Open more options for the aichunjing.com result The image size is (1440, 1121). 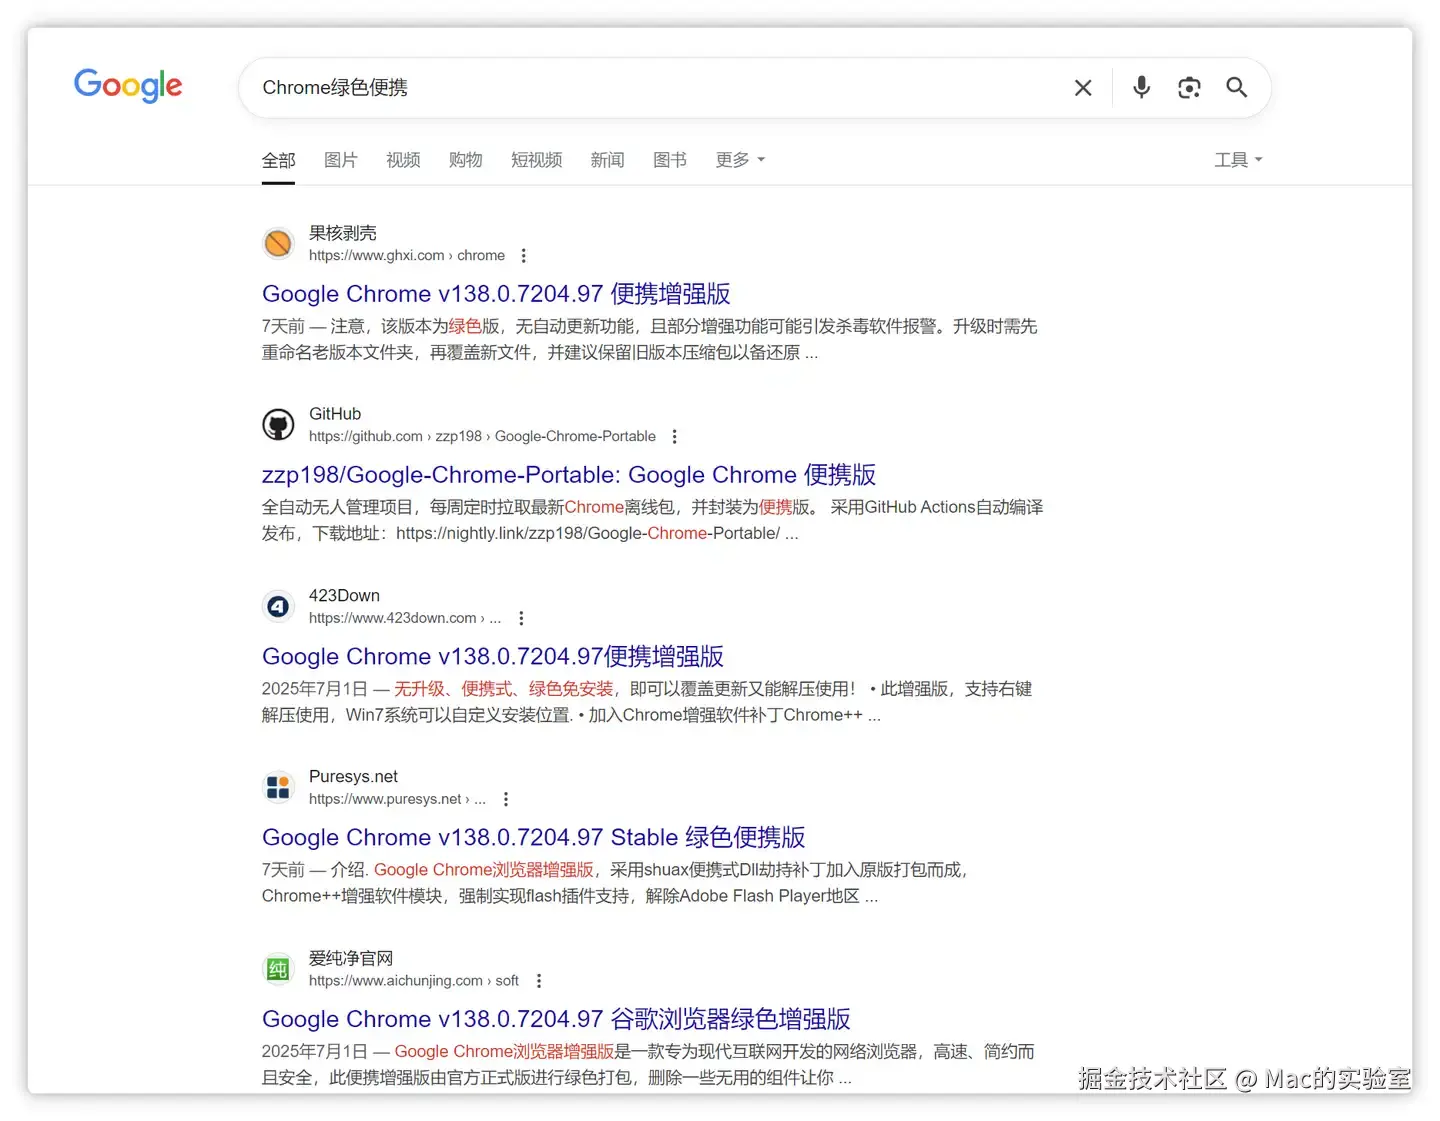click(x=539, y=981)
